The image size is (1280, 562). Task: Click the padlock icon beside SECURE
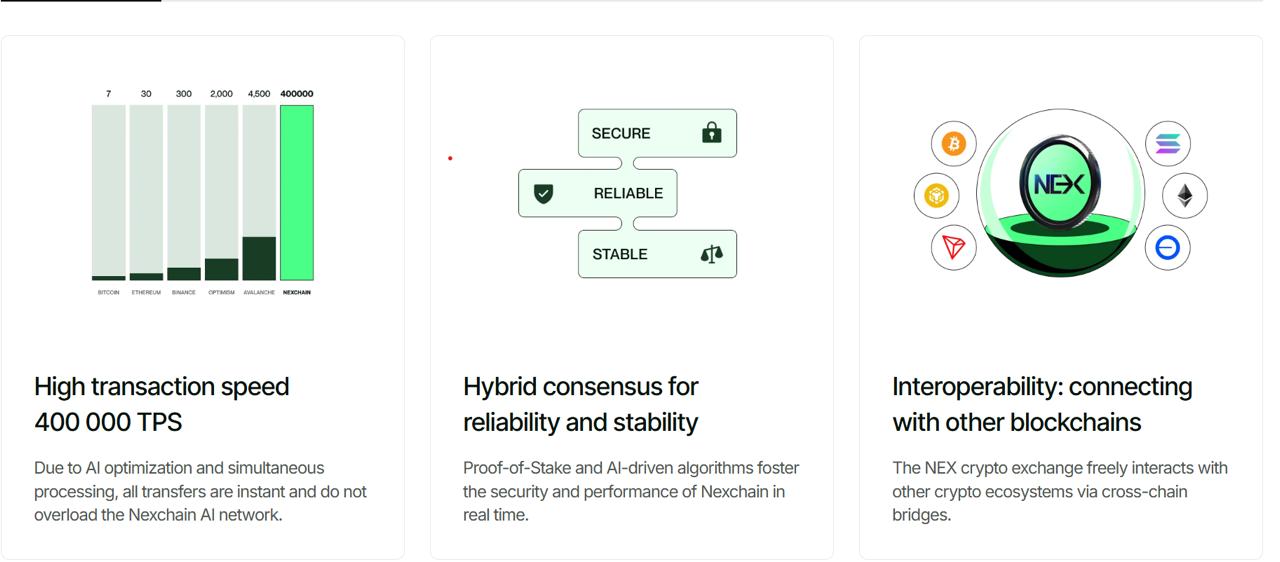coord(711,133)
